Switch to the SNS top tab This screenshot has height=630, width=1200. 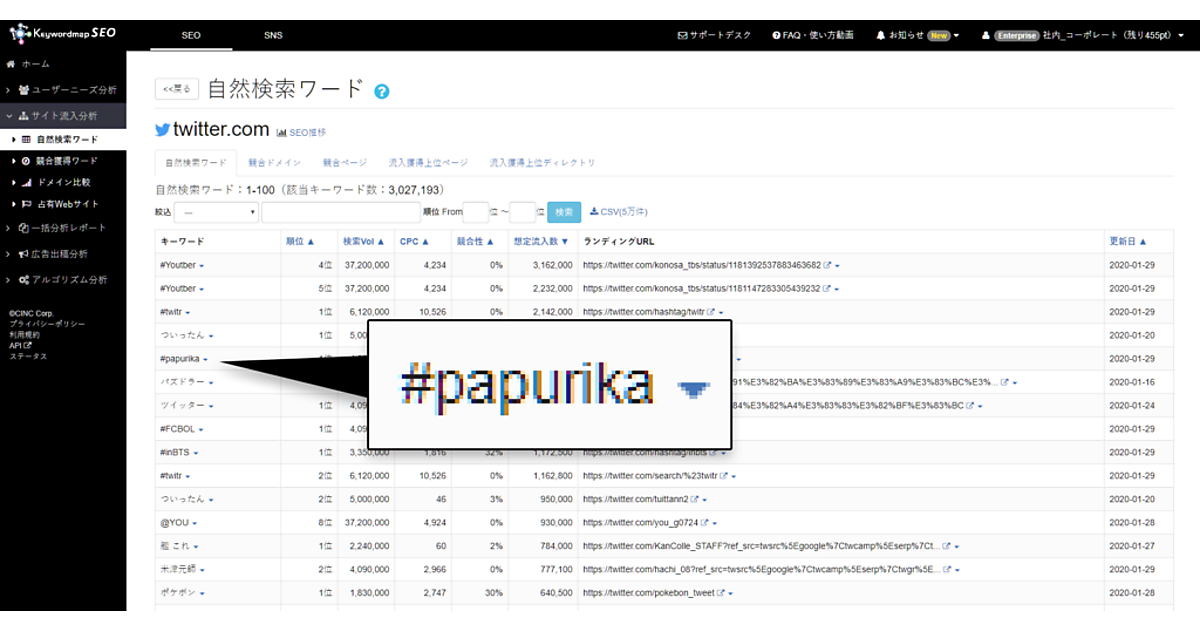coord(273,35)
